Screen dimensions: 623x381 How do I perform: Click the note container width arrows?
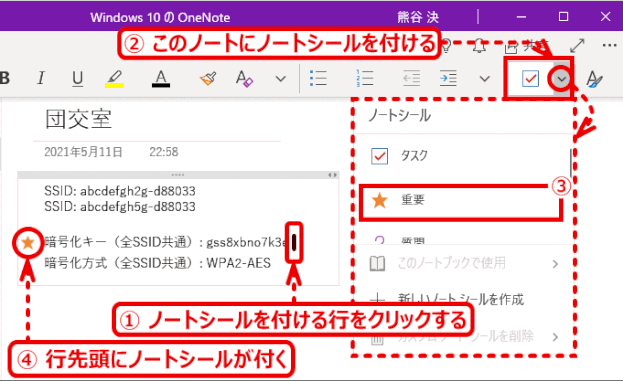pos(332,175)
